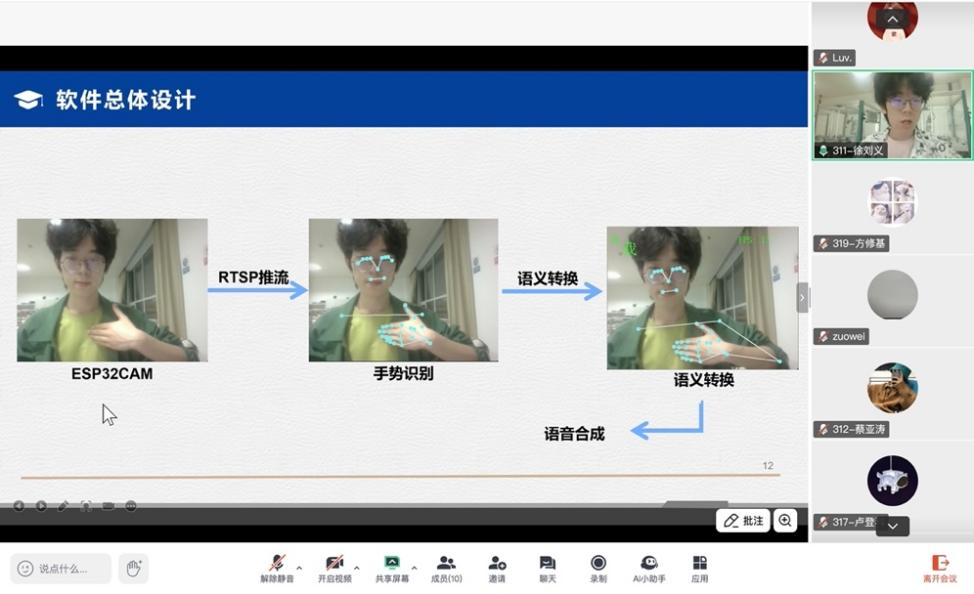Viewport: 974px width, 594px height.
Task: Click the raise hand icon
Action: [x=133, y=568]
